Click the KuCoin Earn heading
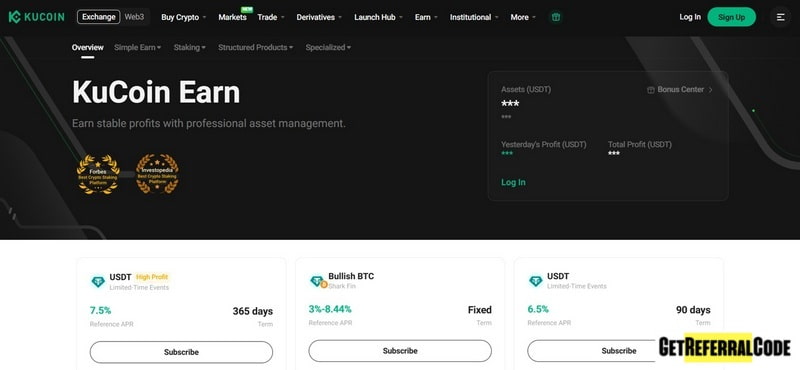Image resolution: width=800 pixels, height=370 pixels. click(156, 92)
